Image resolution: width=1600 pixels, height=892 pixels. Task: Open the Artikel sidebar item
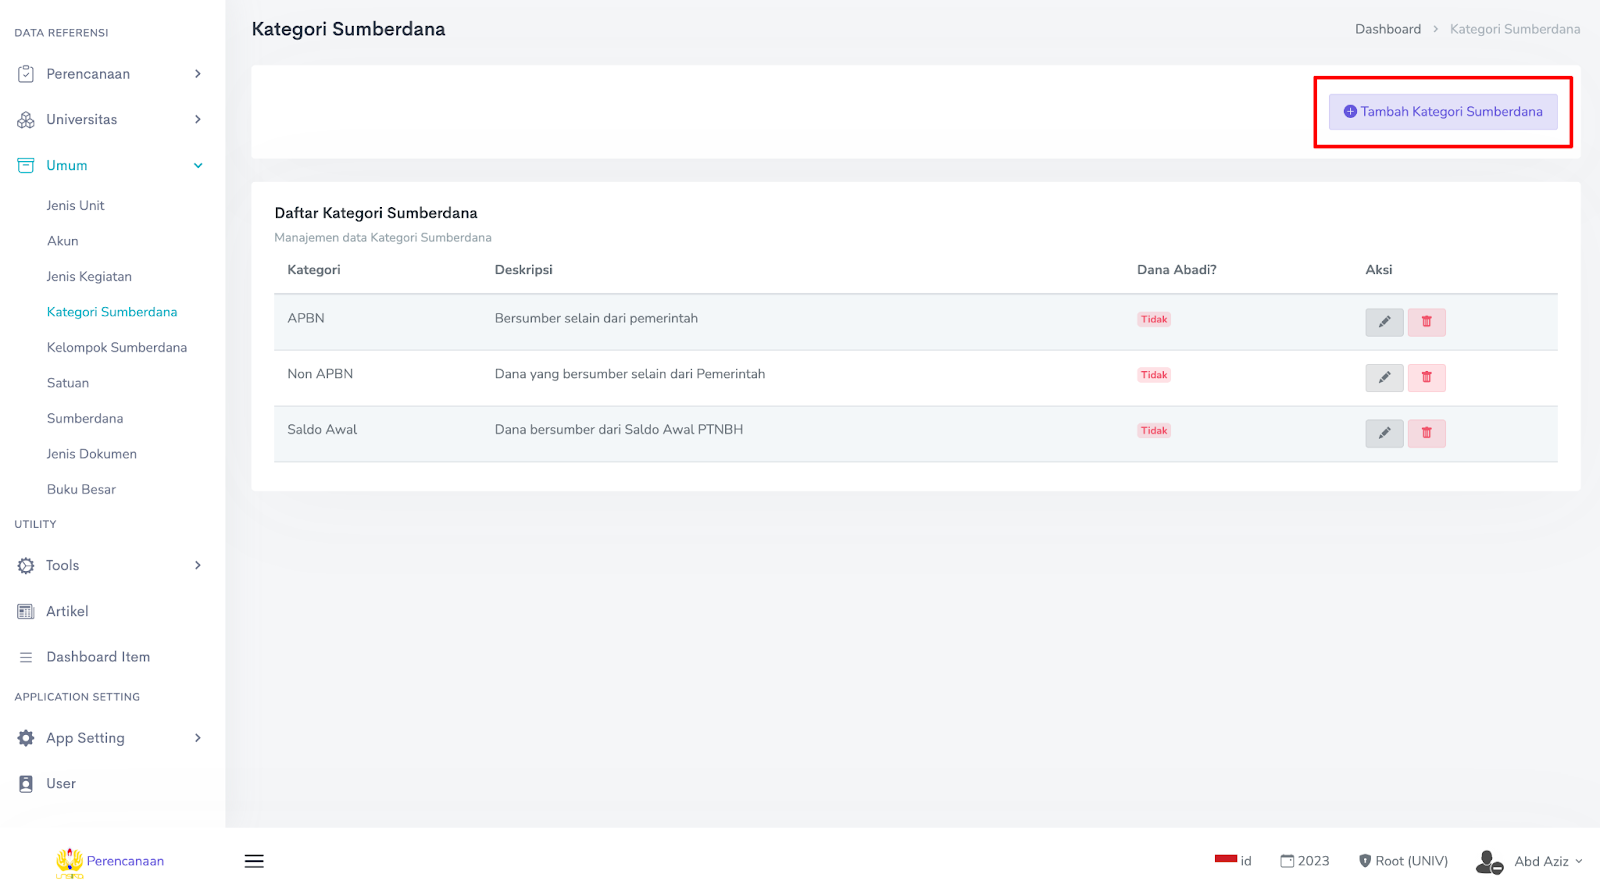(x=67, y=611)
